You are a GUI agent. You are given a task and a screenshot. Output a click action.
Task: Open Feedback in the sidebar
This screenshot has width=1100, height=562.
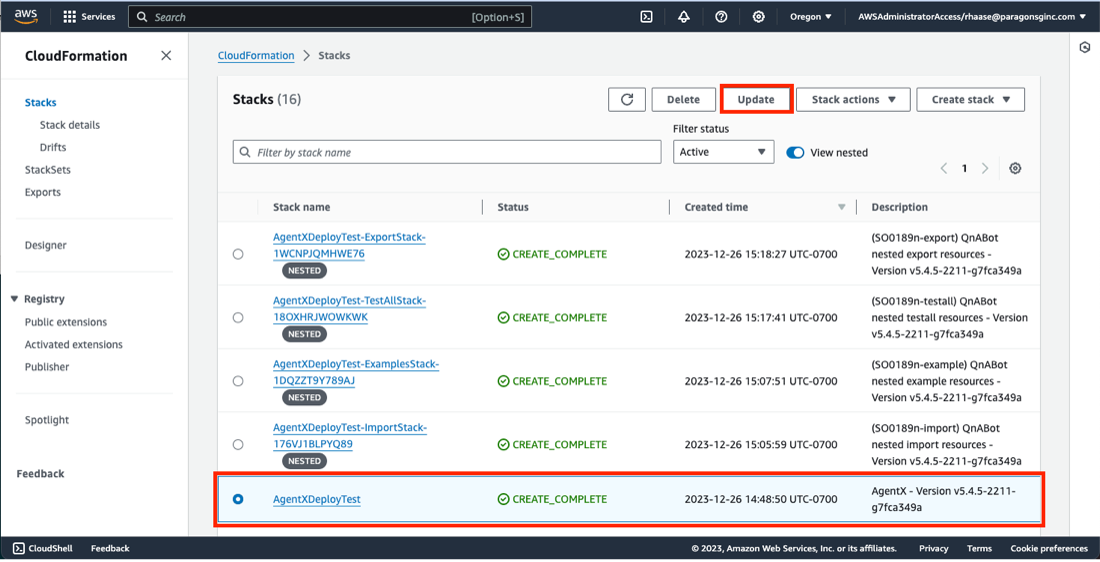click(x=40, y=474)
